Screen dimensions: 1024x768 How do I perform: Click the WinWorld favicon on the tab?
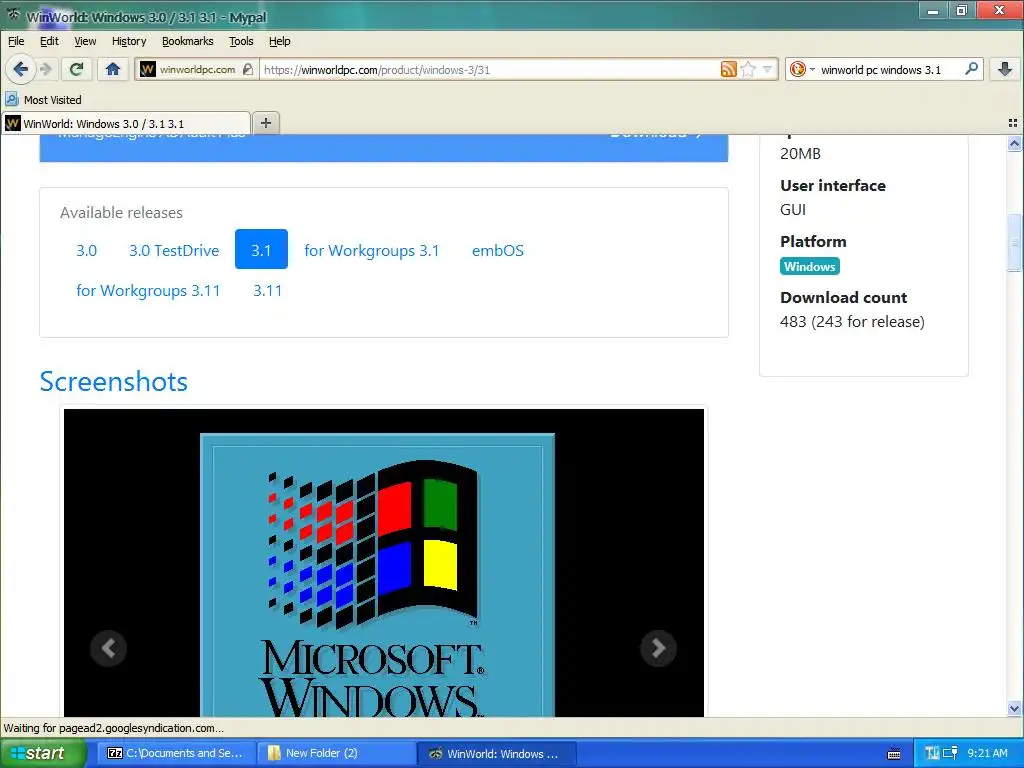click(x=13, y=123)
